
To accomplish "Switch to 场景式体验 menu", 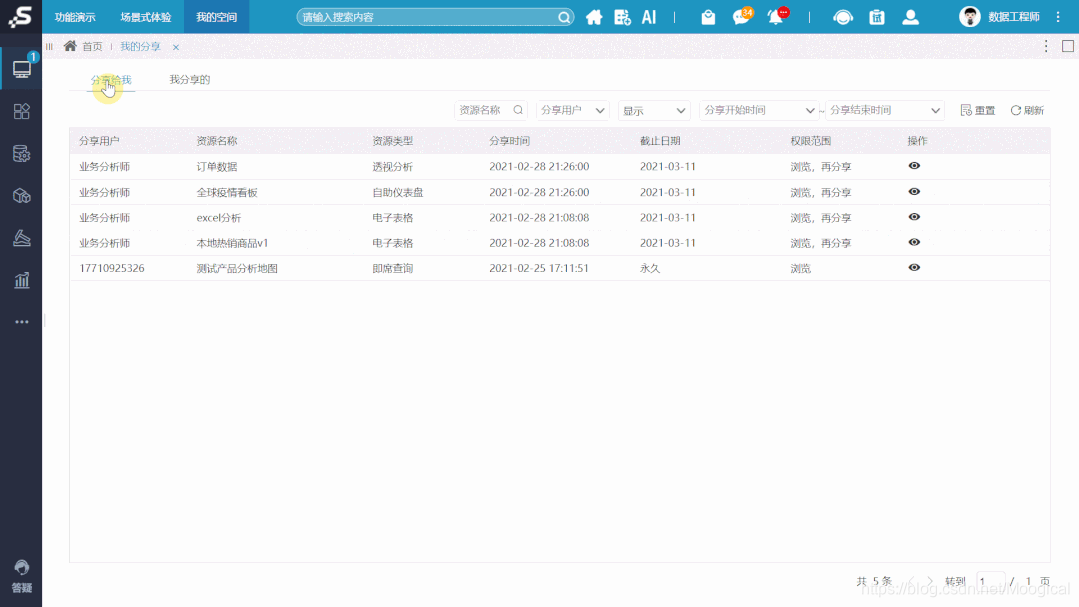I will click(145, 17).
